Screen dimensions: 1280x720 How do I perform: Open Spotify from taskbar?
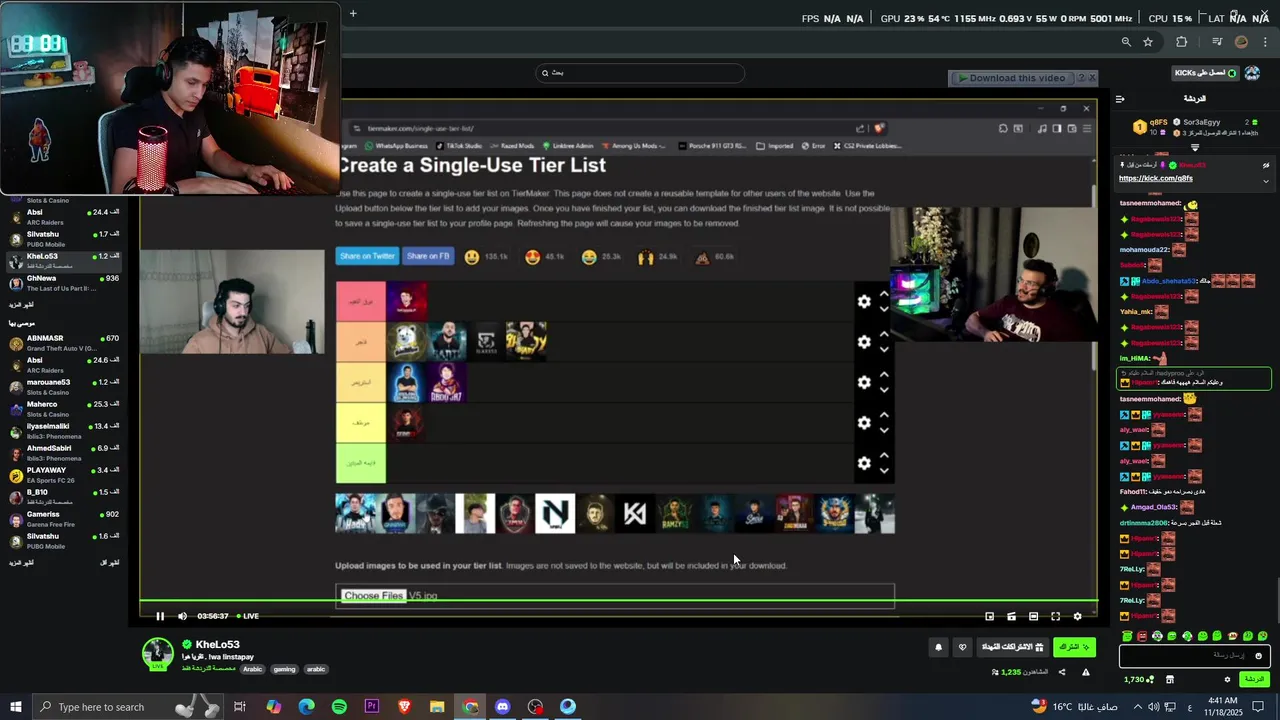click(339, 707)
